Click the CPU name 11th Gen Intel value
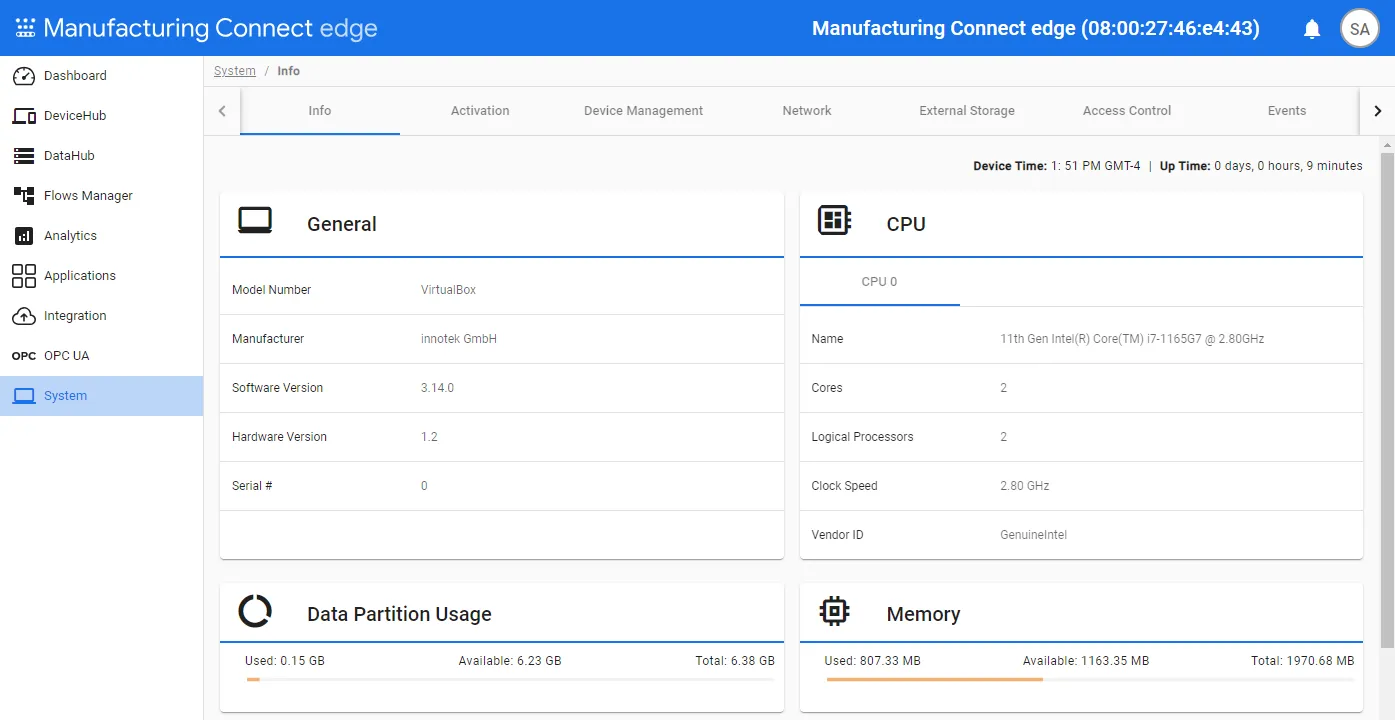Image resolution: width=1395 pixels, height=720 pixels. 1132,339
